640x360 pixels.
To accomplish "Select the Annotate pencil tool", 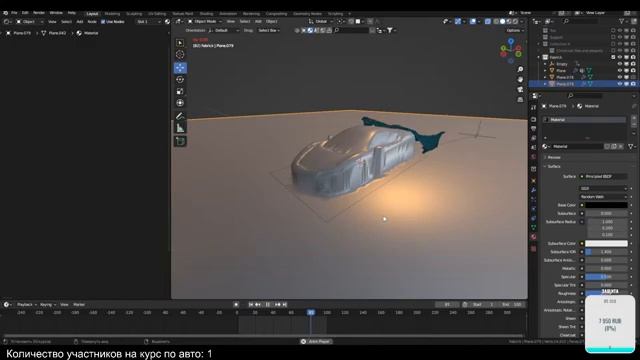I will coord(180,116).
